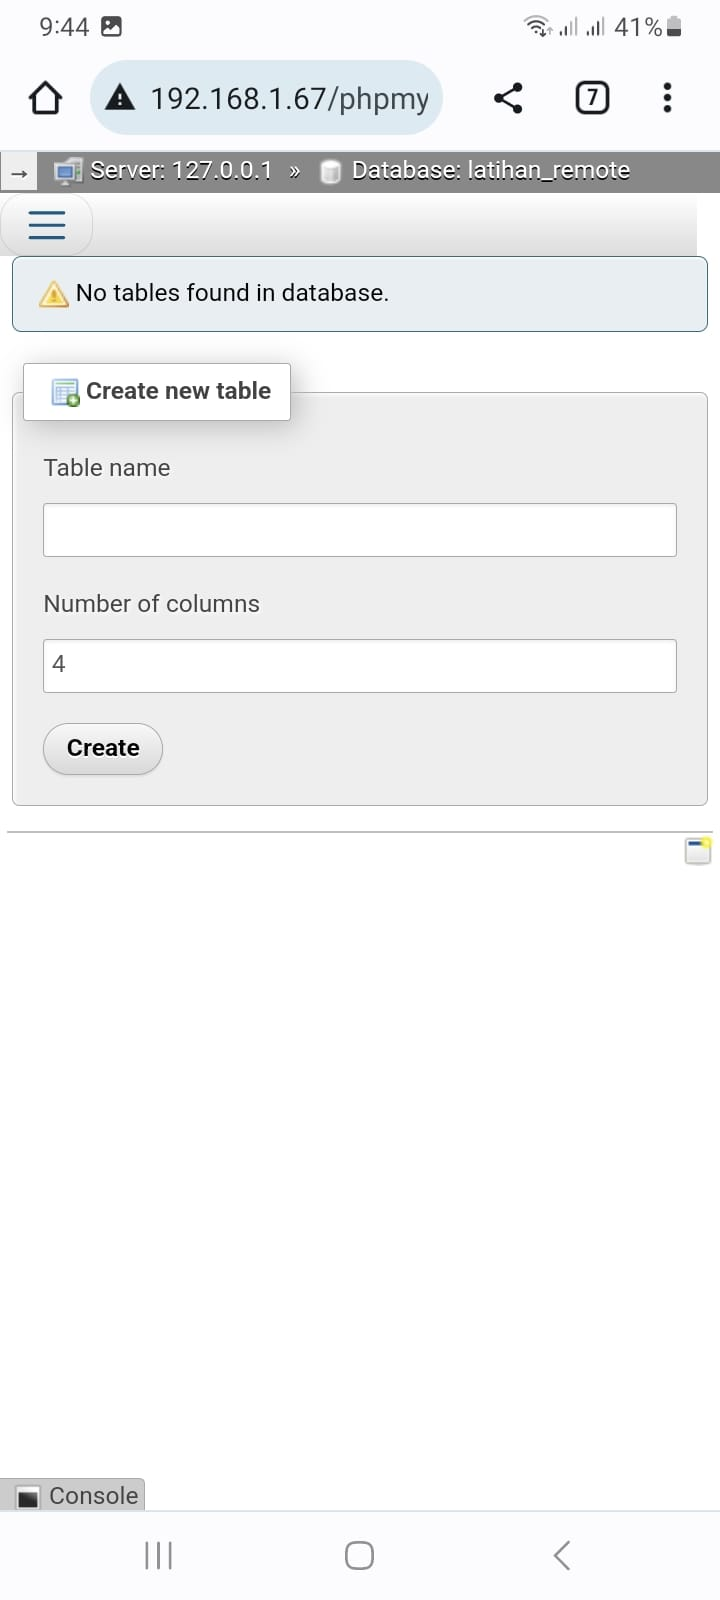
Task: Tap the Android back navigation button
Action: point(562,1555)
